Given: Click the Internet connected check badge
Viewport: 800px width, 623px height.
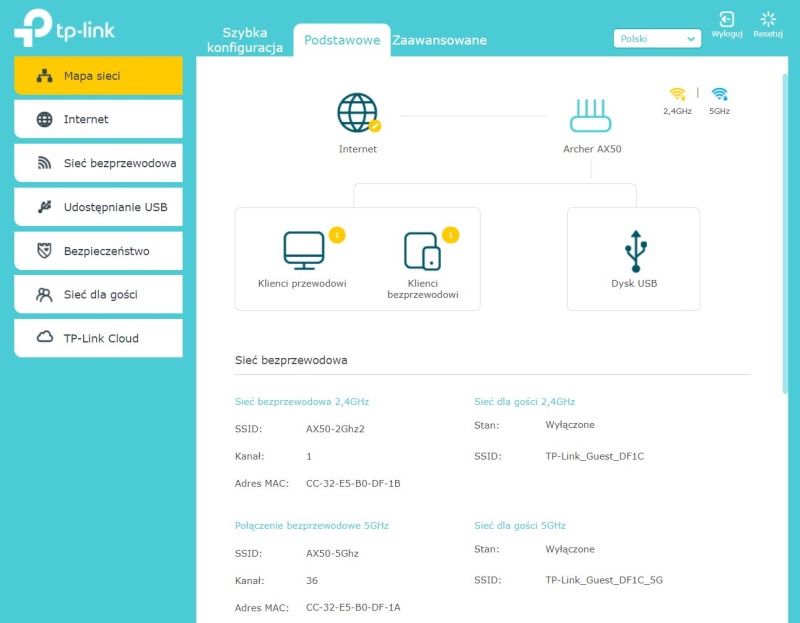Looking at the screenshot, I should click(x=375, y=126).
